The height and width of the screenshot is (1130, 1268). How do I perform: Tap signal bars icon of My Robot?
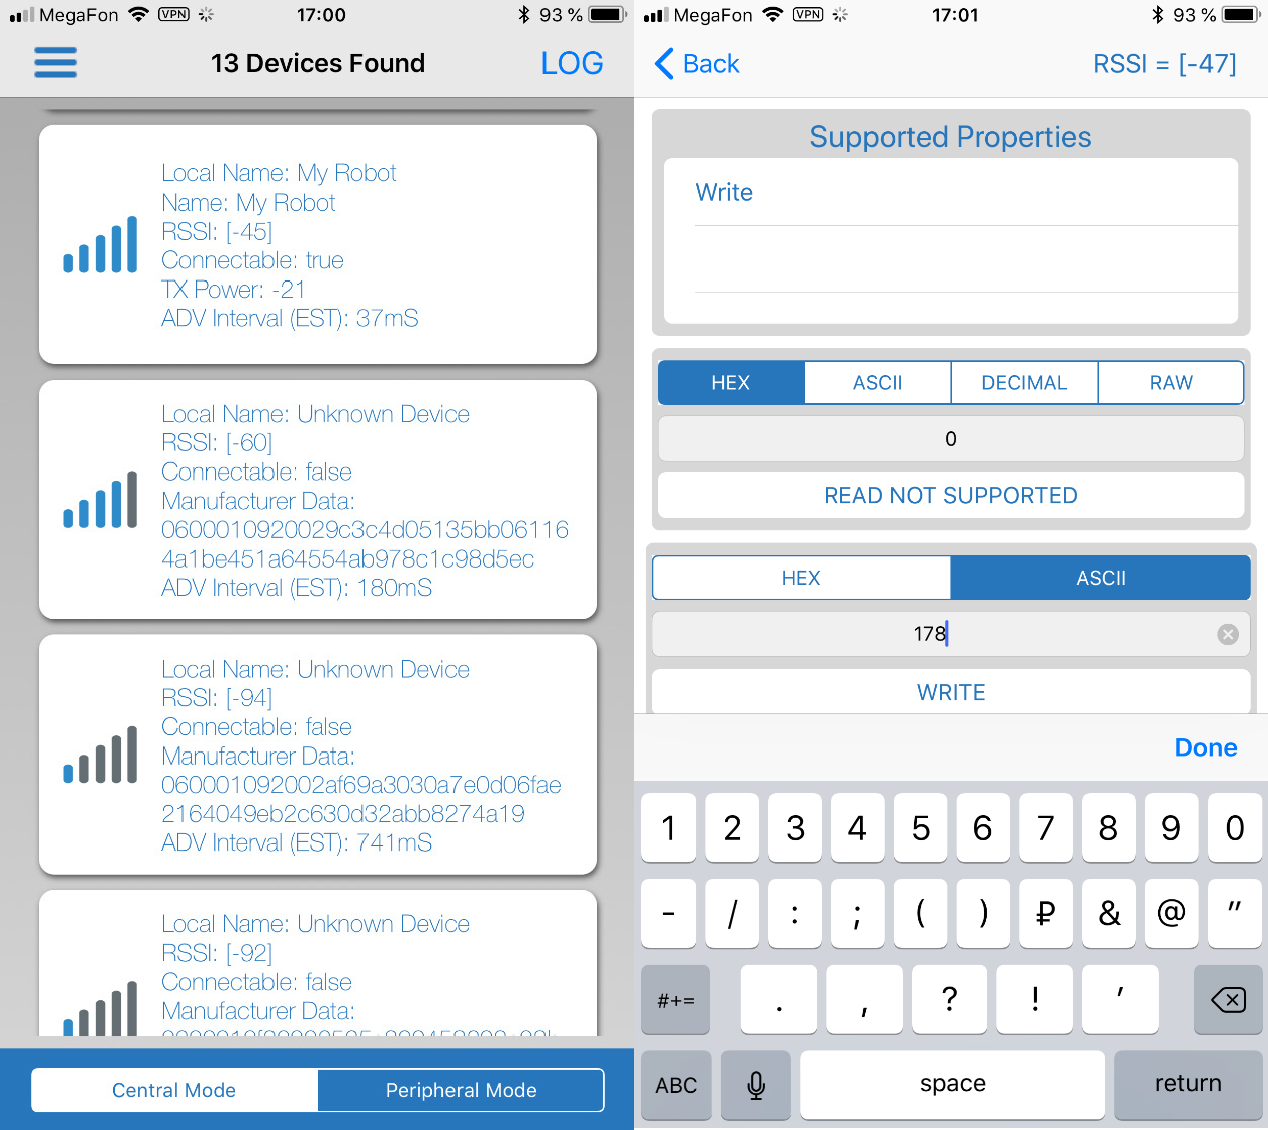pyautogui.click(x=100, y=246)
